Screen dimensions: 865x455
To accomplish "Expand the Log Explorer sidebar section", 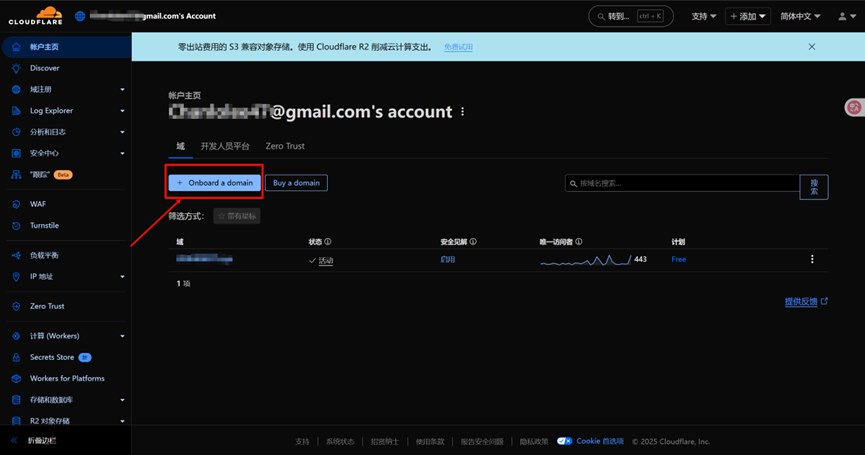I will [x=122, y=111].
